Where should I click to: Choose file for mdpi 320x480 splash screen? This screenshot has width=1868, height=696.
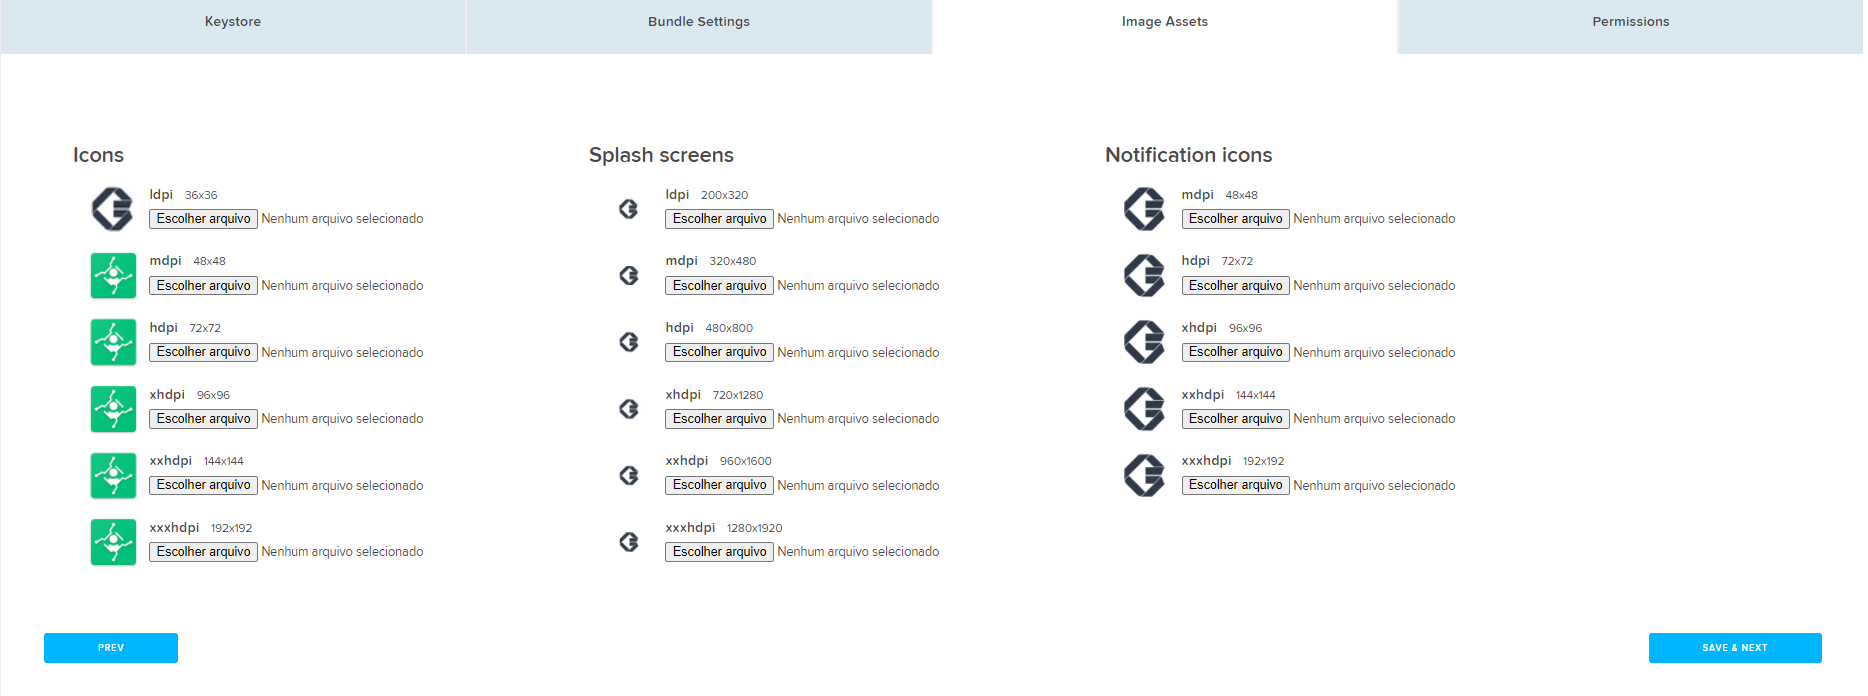click(x=720, y=286)
